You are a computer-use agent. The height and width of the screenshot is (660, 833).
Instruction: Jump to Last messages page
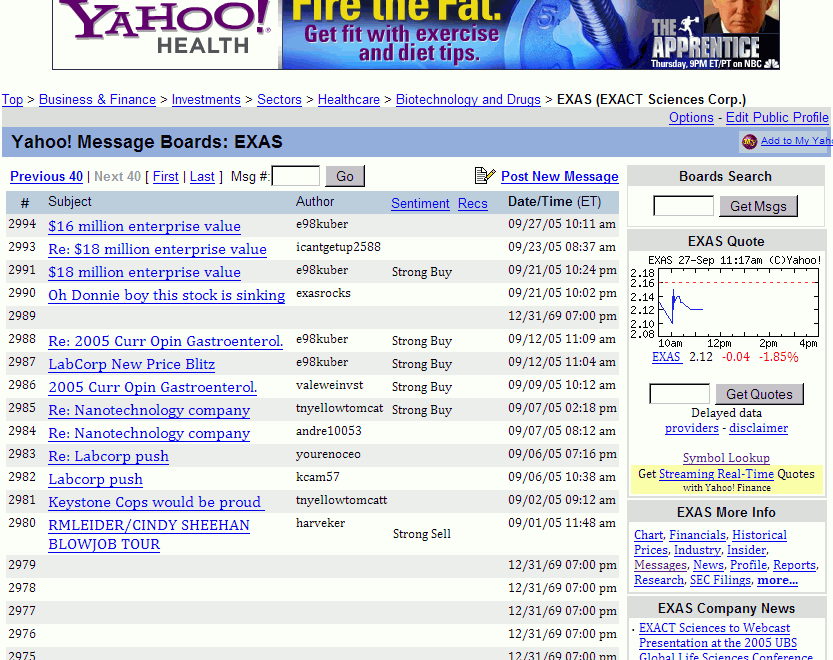[202, 176]
